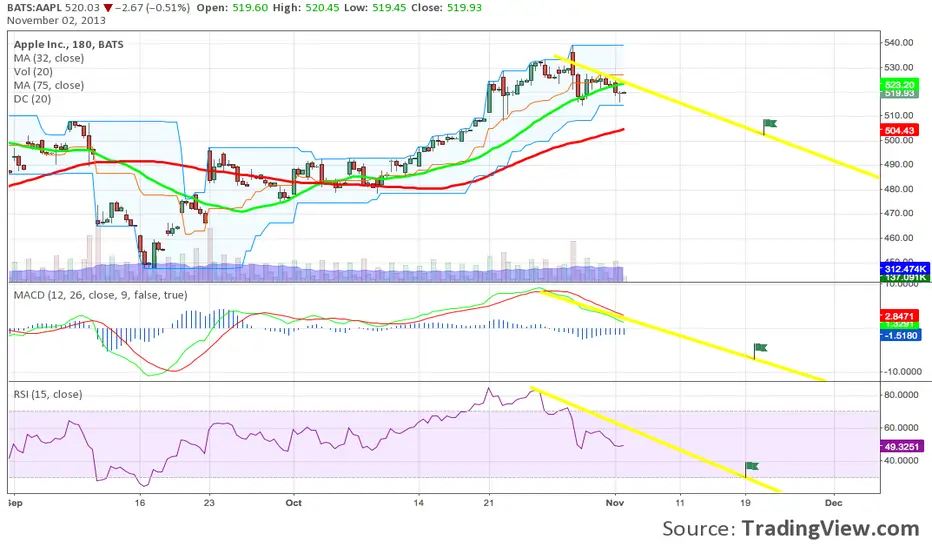
Task: Click the Oct label on the time axis
Action: 294,503
